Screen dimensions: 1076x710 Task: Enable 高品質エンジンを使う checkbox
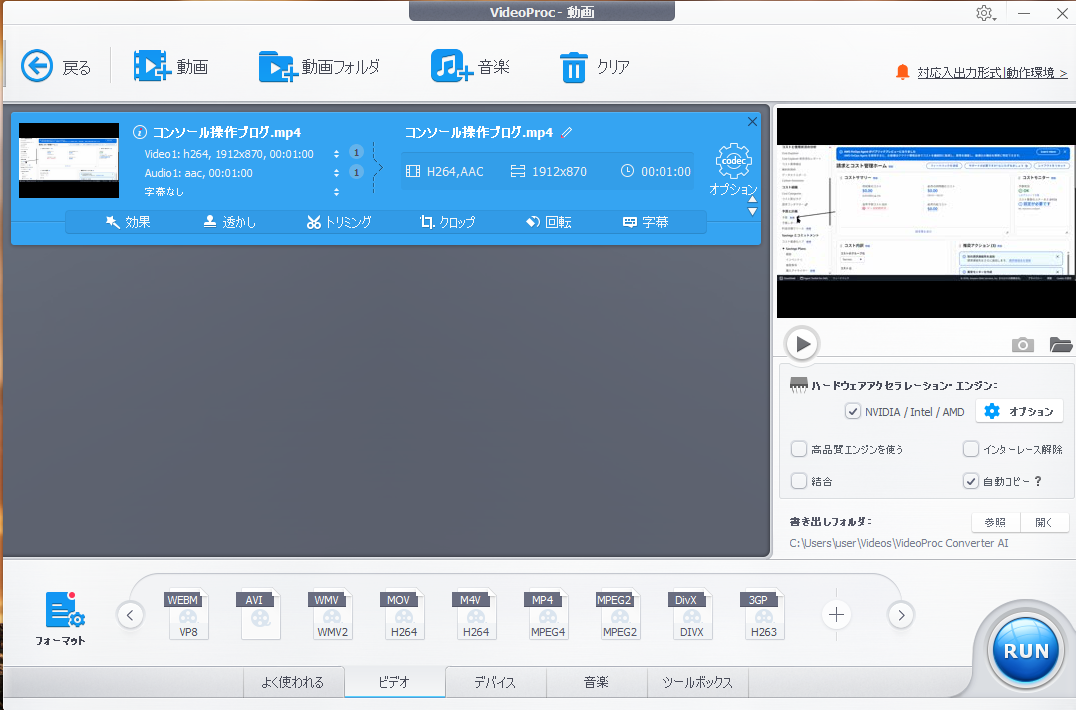pos(799,449)
